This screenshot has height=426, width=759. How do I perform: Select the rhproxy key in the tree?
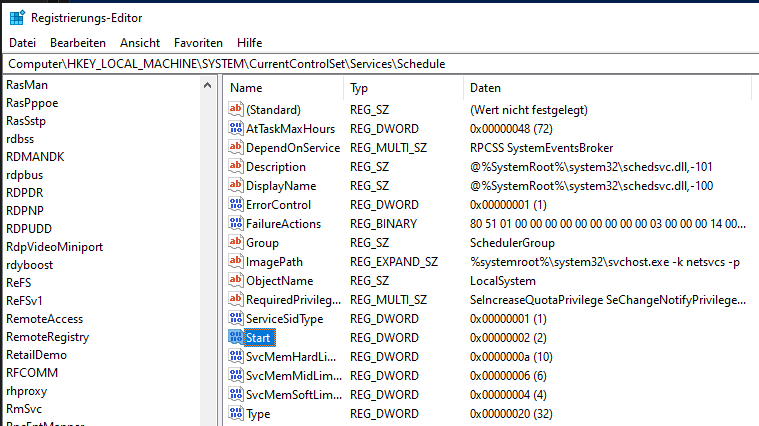click(x=27, y=391)
